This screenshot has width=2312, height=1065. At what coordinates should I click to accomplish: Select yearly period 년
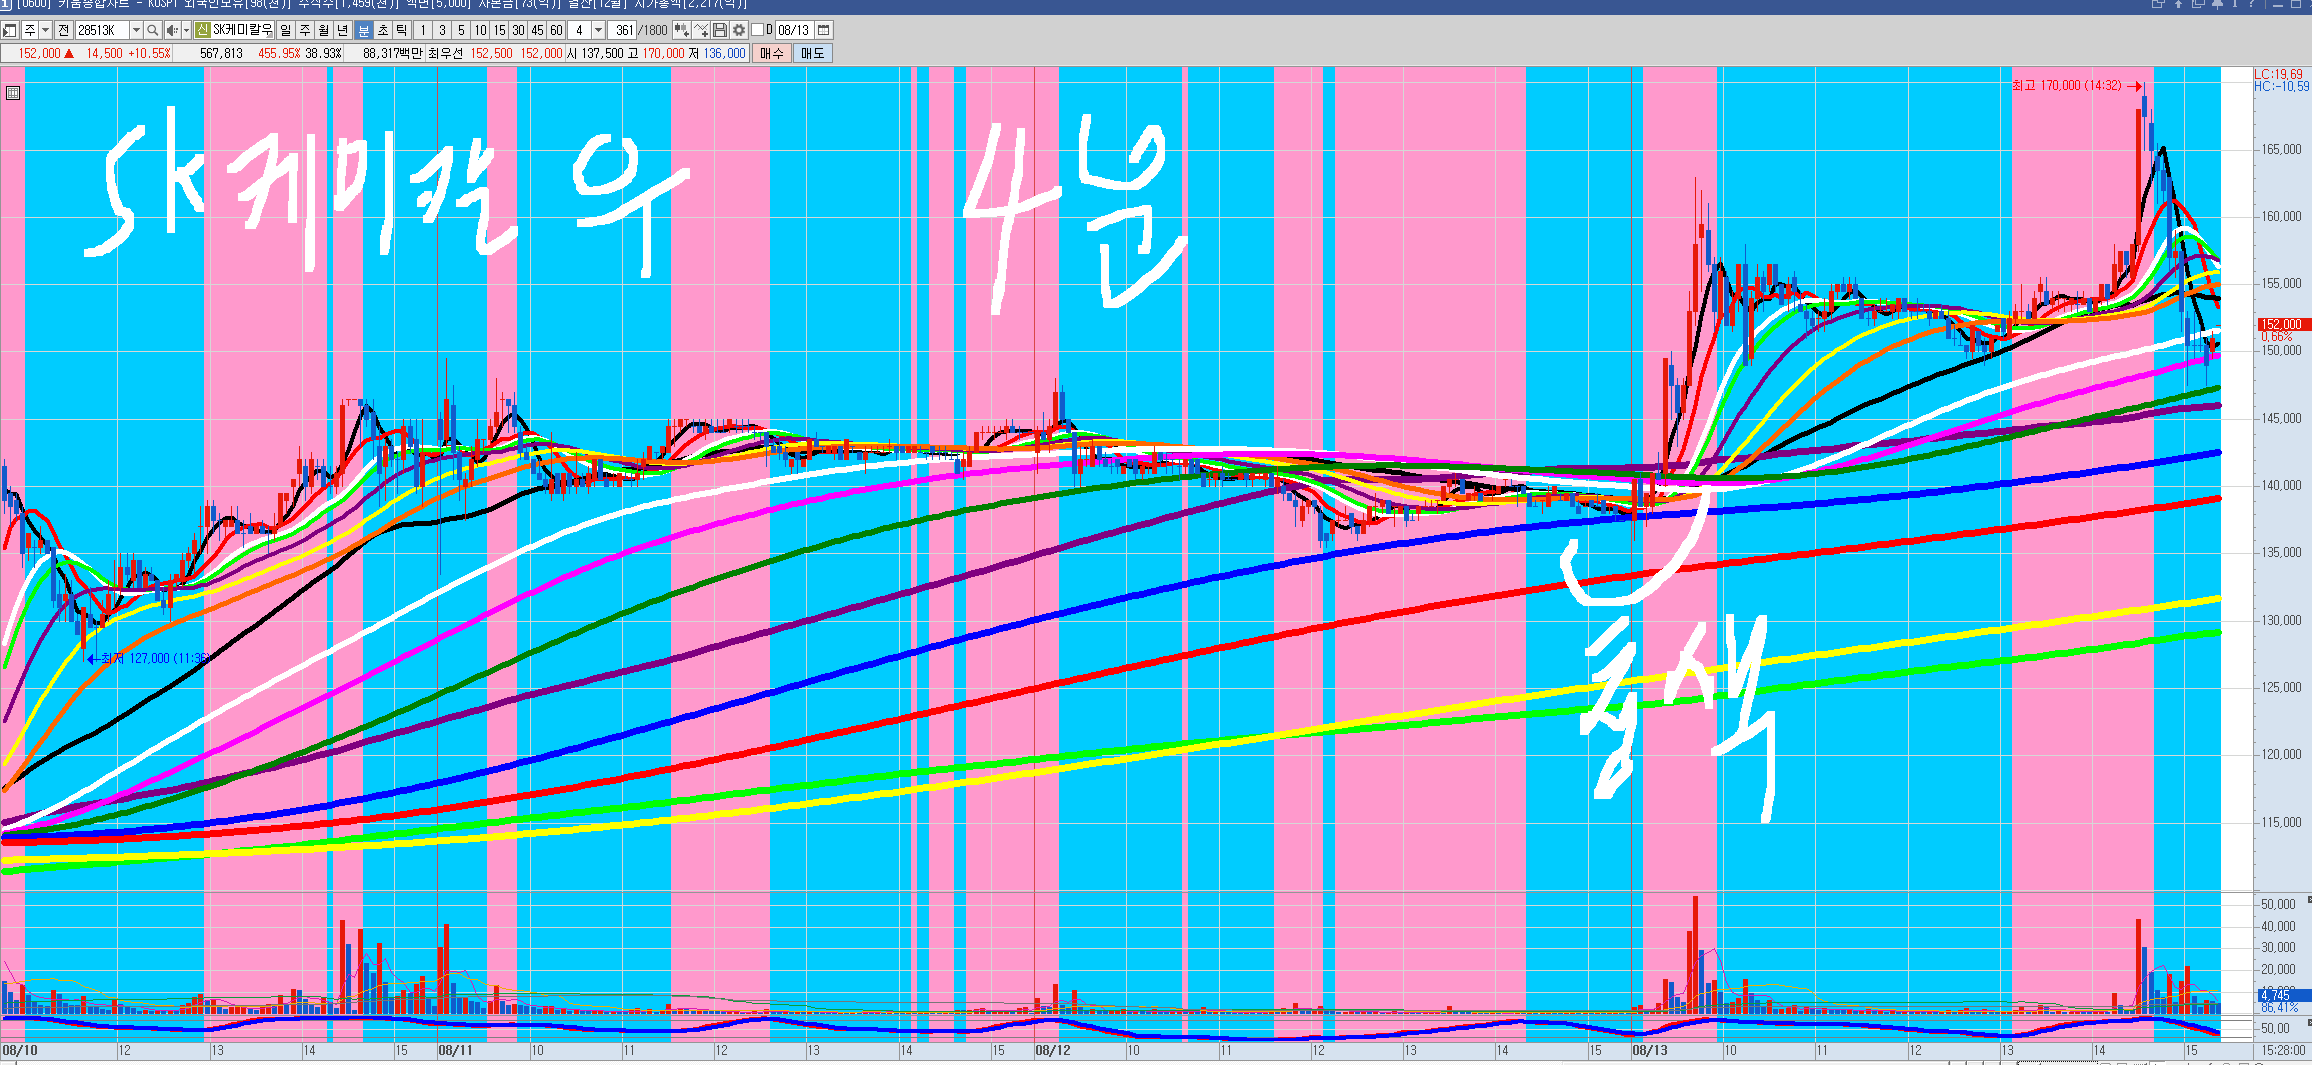point(342,30)
